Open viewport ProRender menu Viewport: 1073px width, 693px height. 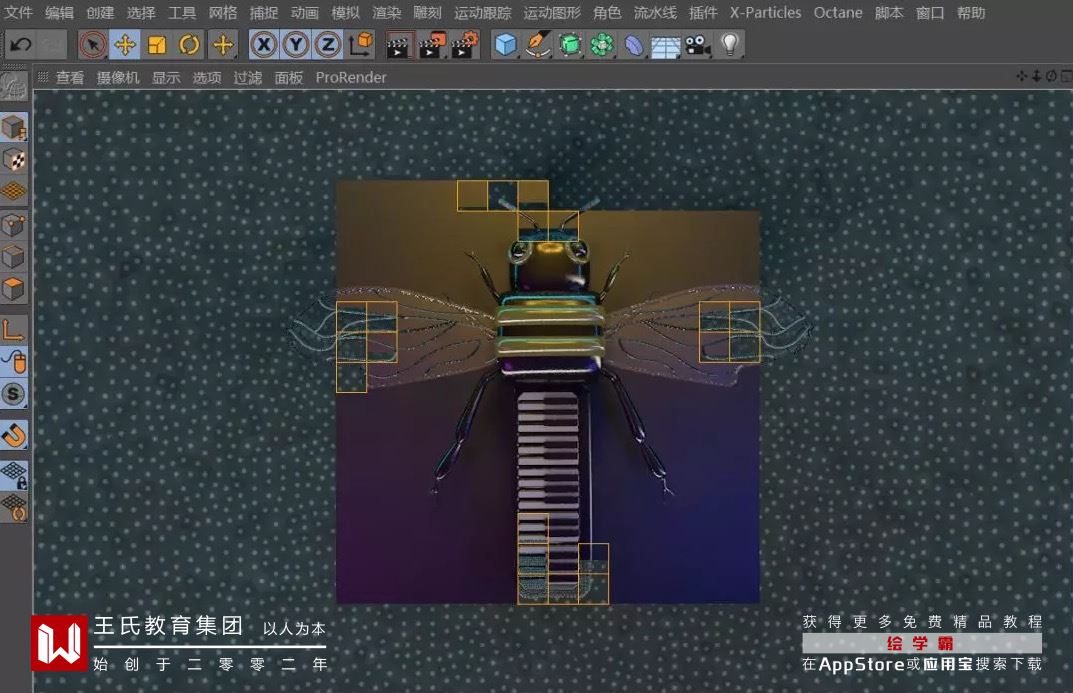[351, 77]
